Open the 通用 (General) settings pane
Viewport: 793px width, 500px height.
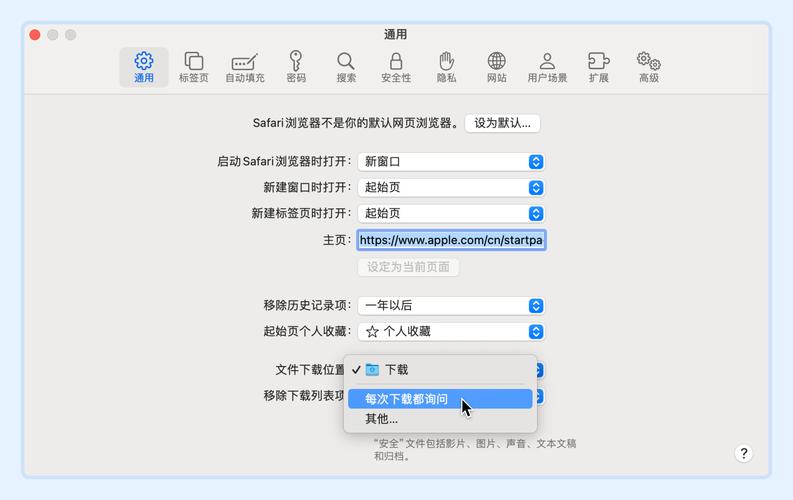[x=144, y=67]
